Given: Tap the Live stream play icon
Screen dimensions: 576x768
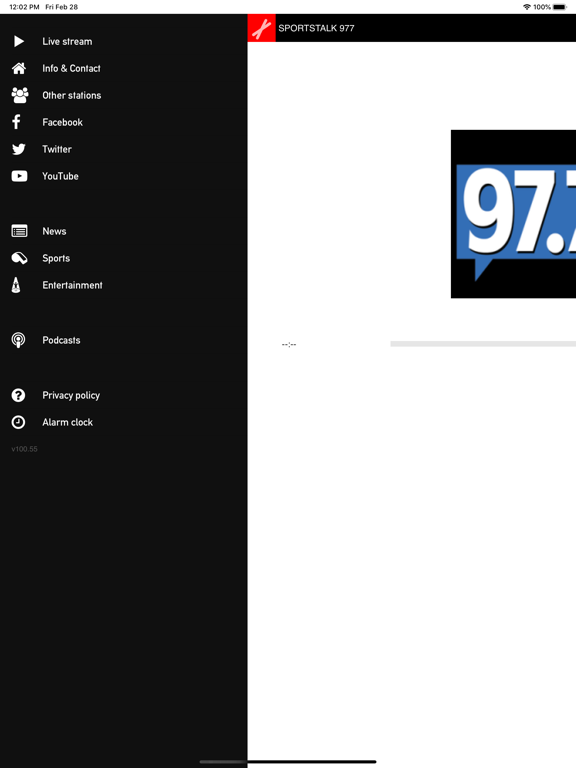Looking at the screenshot, I should click(19, 41).
